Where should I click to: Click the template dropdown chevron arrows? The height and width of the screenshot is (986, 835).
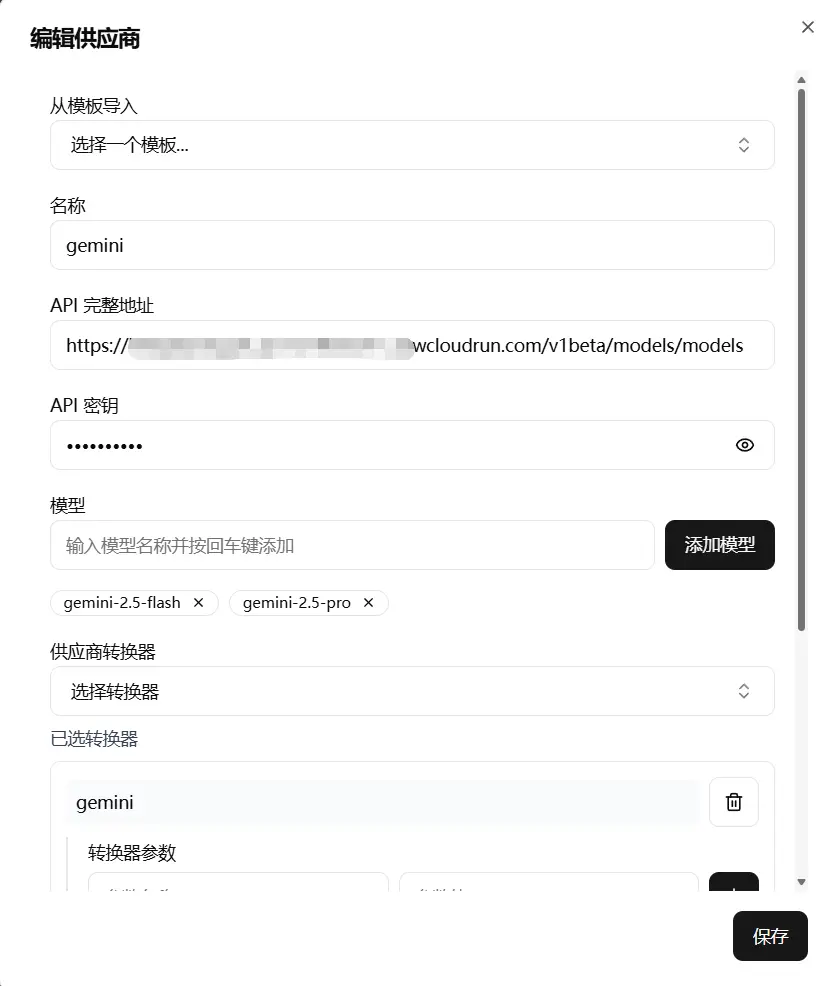(744, 145)
